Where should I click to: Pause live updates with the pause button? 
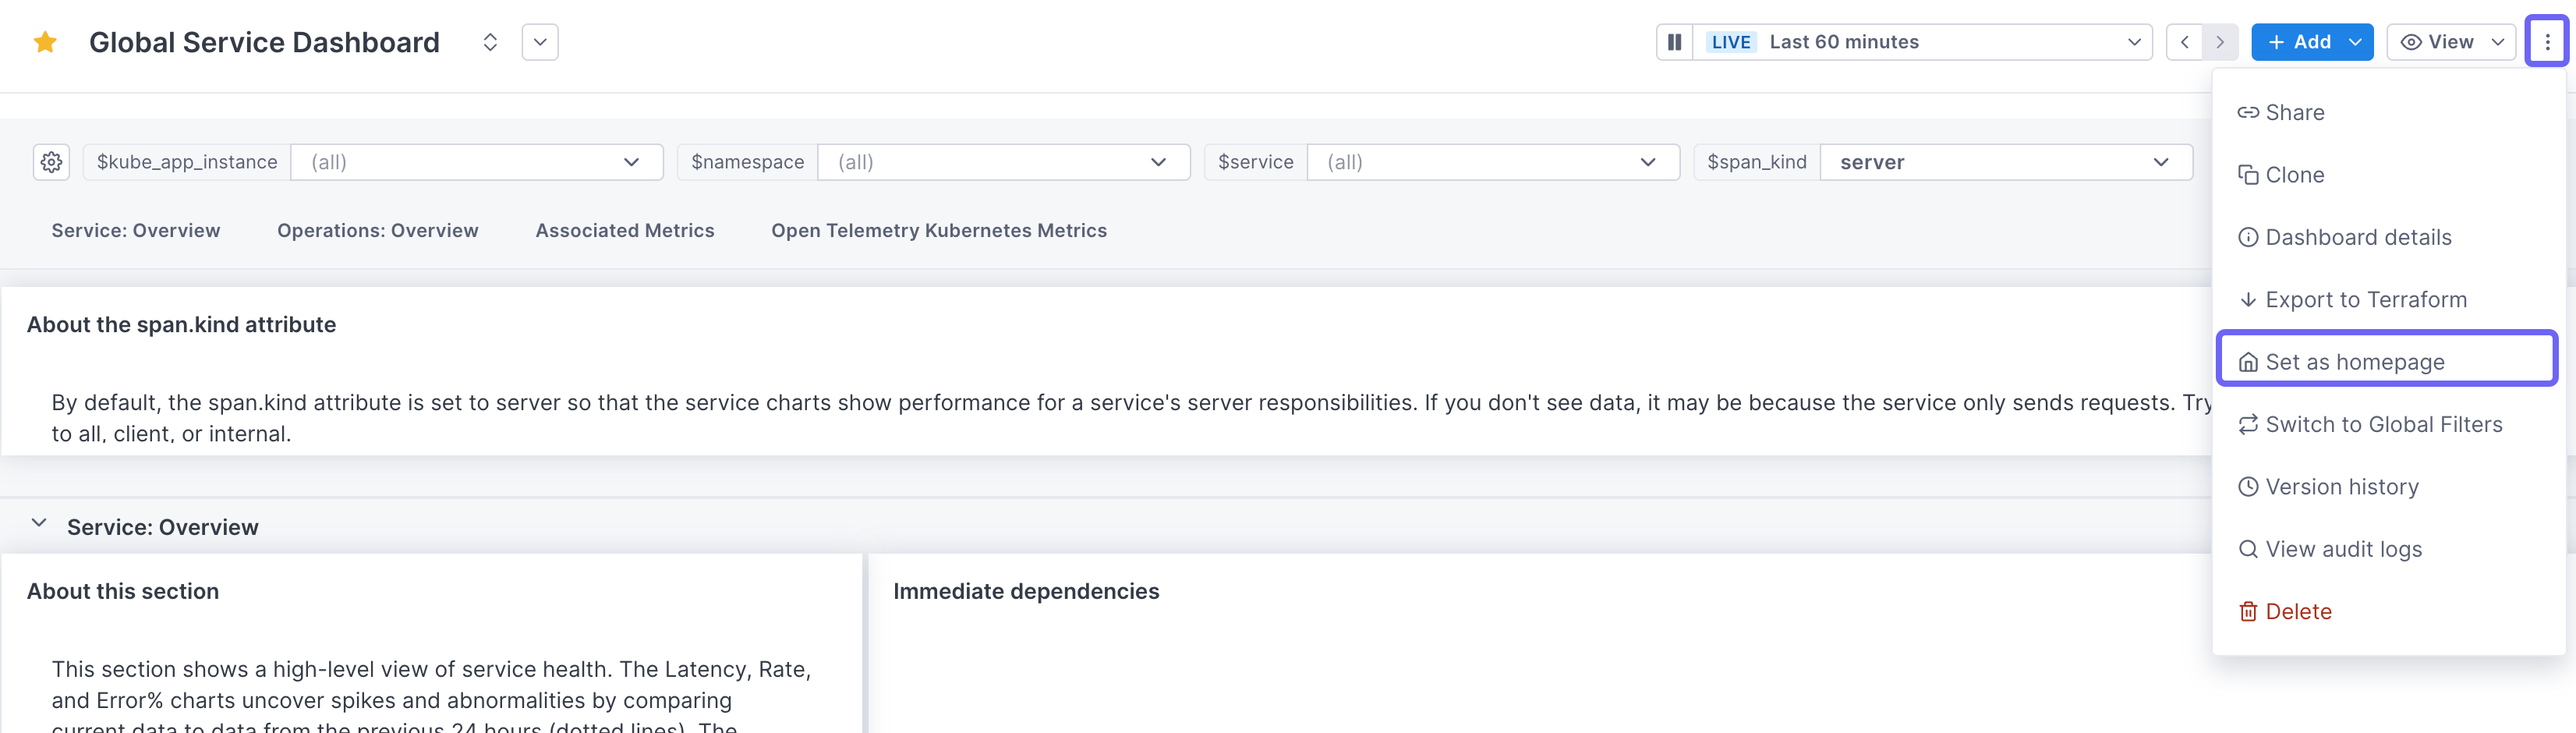point(1674,42)
